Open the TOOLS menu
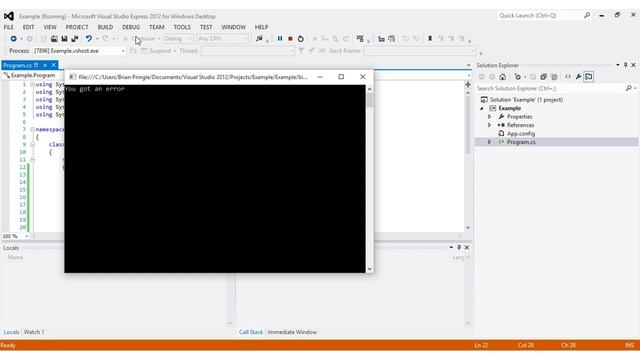Screen dimensions: 640x360 tap(182, 27)
